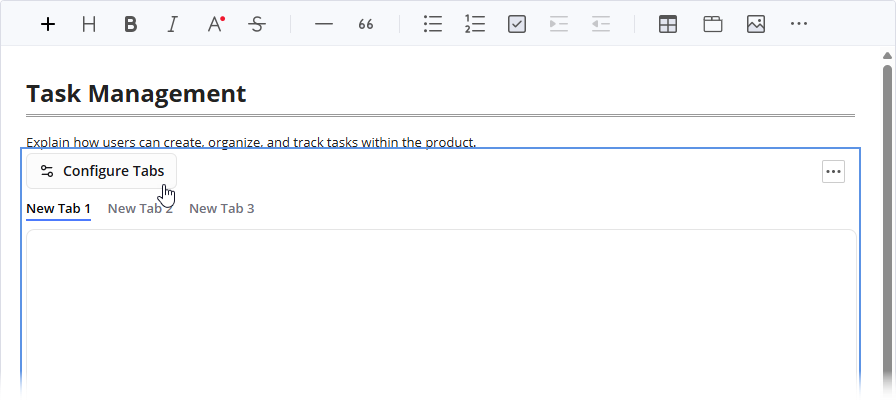Open the text color picker
Image resolution: width=896 pixels, height=401 pixels.
click(x=215, y=24)
